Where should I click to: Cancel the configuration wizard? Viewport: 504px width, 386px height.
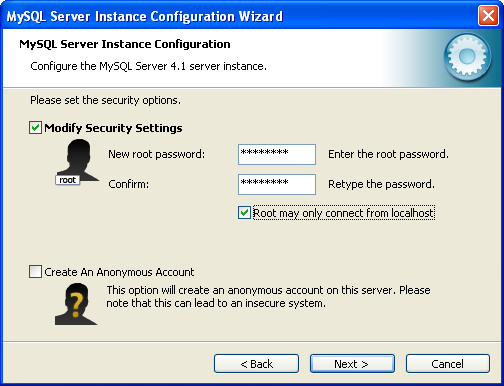point(448,364)
